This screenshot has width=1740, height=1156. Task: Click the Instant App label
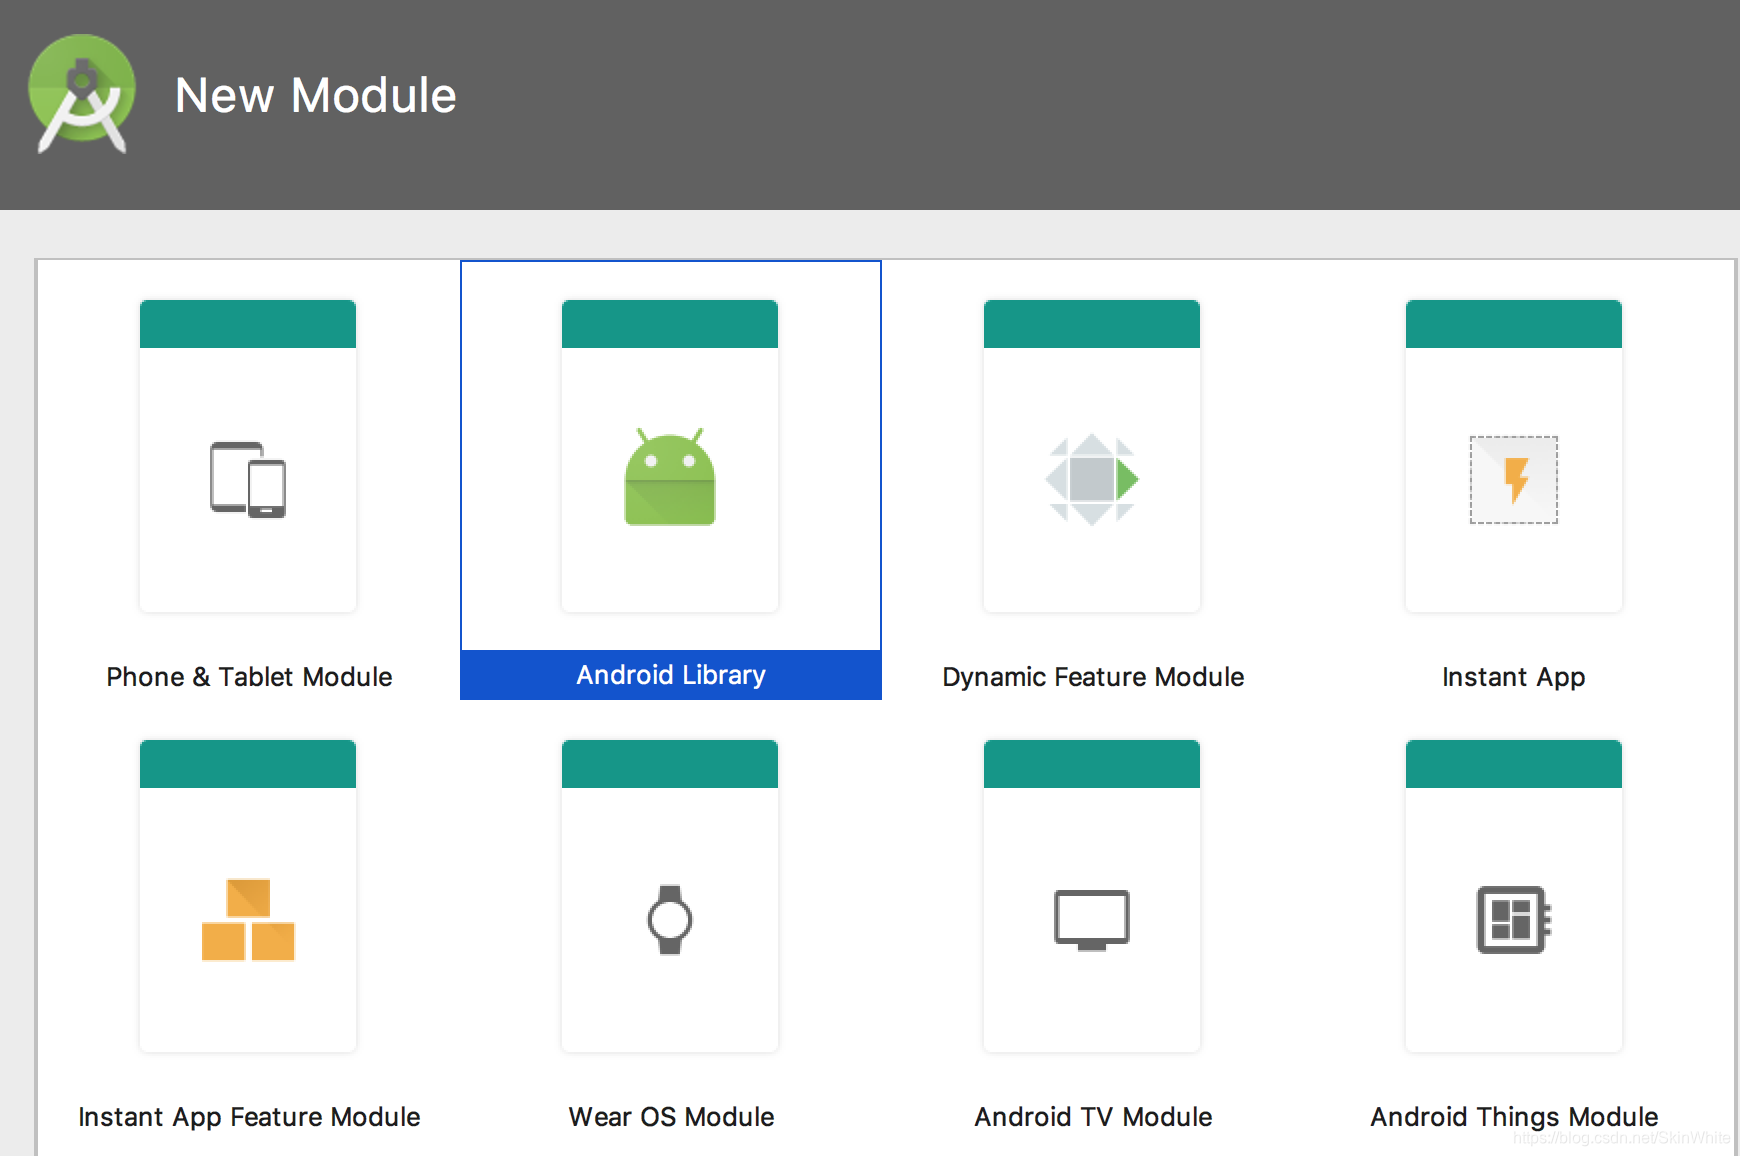pyautogui.click(x=1514, y=677)
